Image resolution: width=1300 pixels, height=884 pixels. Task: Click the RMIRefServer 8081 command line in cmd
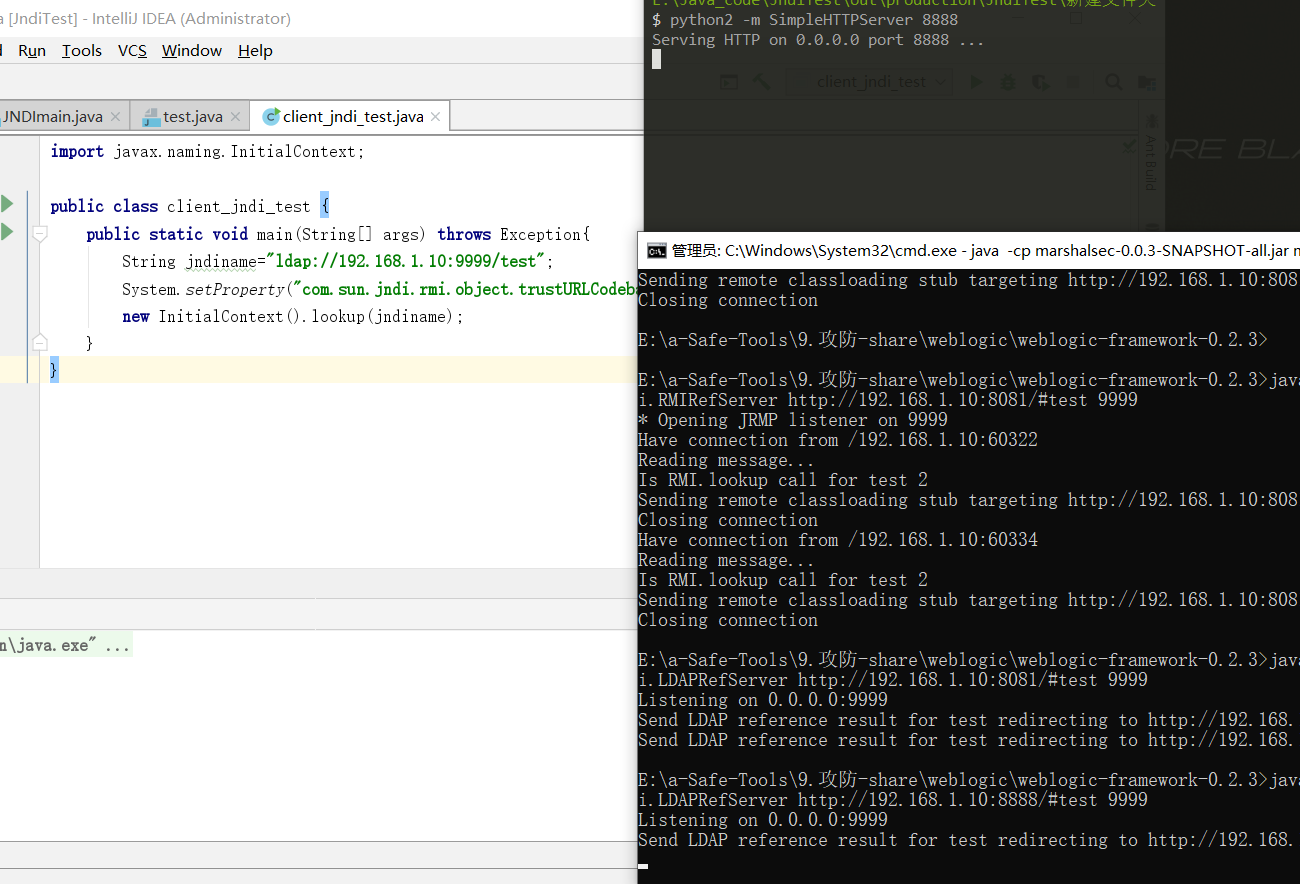888,400
